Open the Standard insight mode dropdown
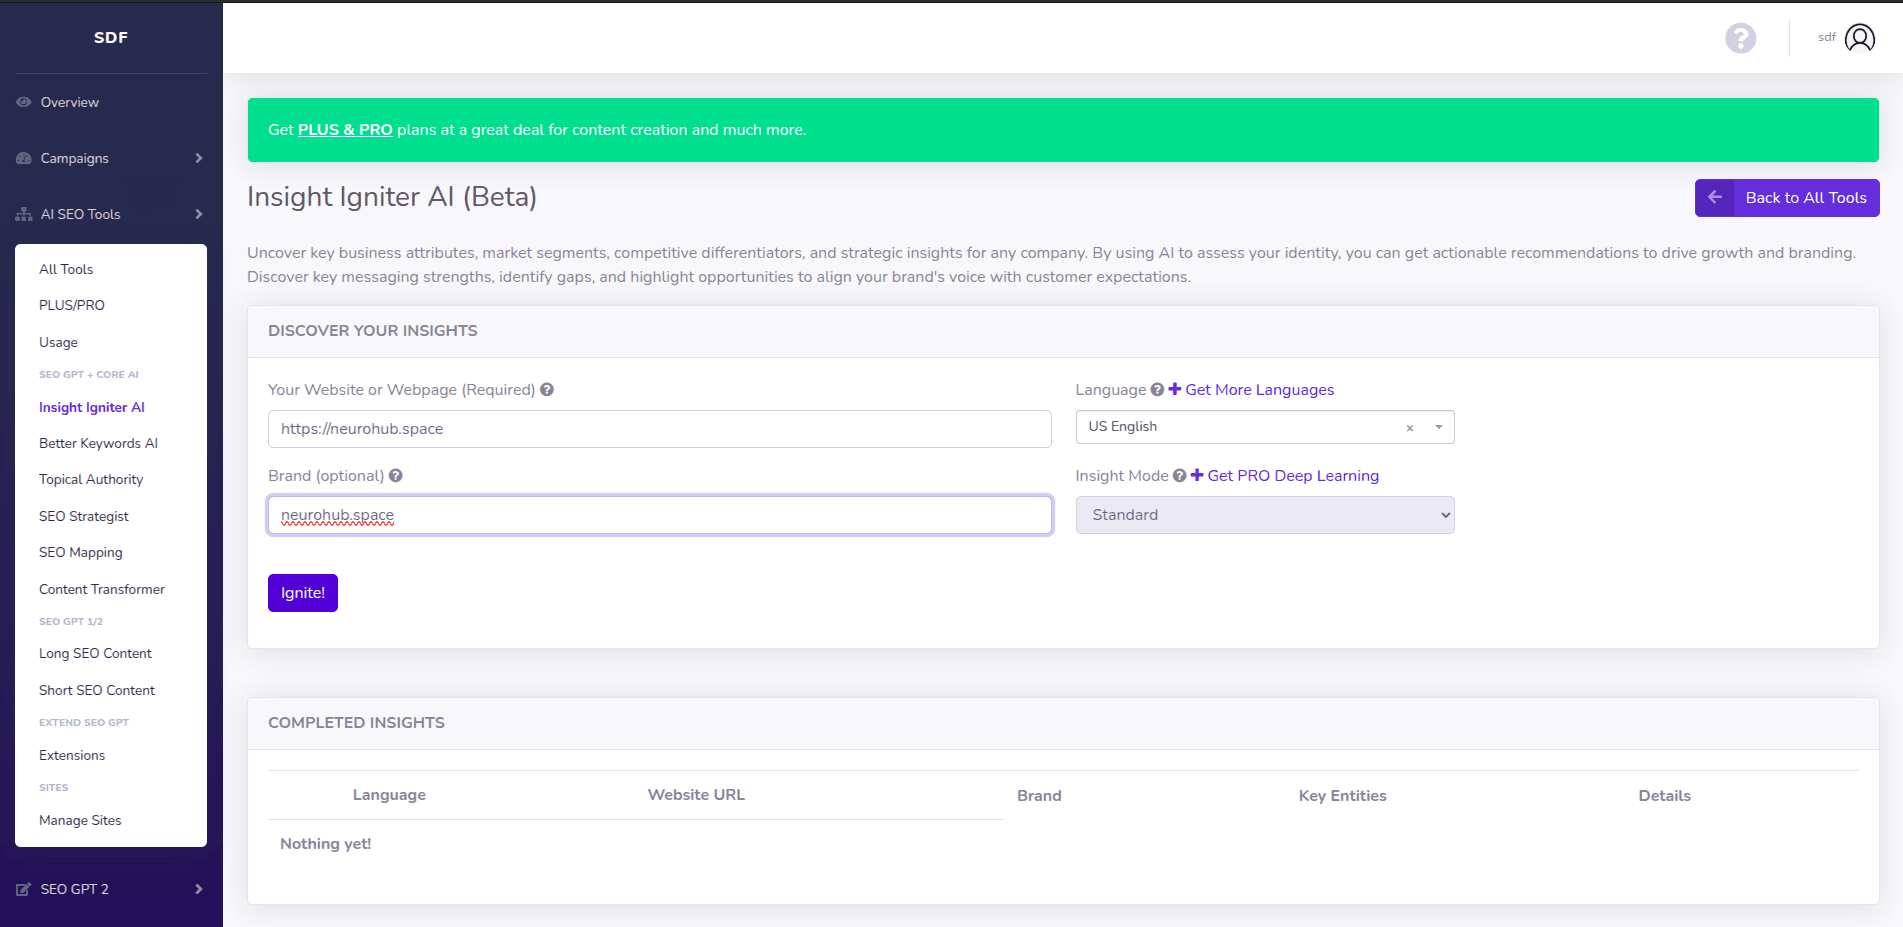Image resolution: width=1903 pixels, height=927 pixels. coord(1265,515)
